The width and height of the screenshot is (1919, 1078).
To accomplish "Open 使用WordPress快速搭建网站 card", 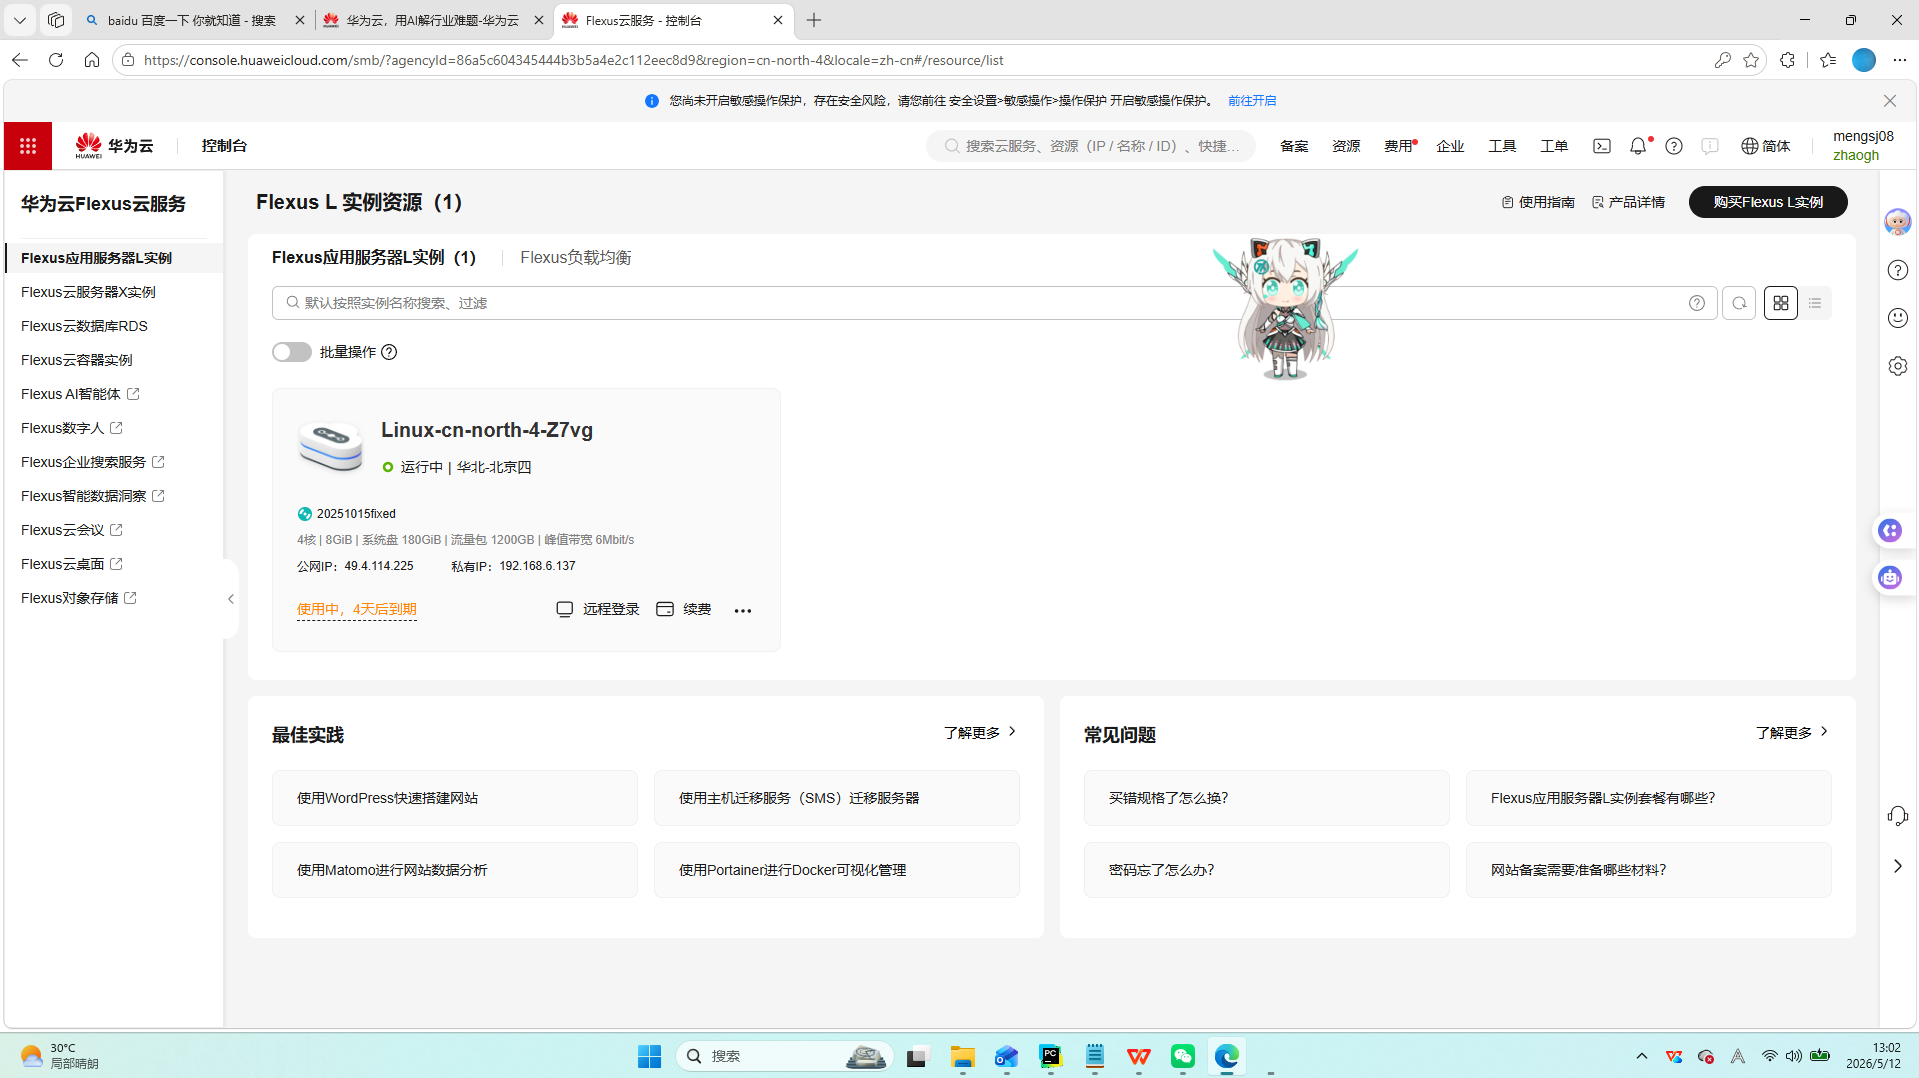I will click(x=455, y=798).
